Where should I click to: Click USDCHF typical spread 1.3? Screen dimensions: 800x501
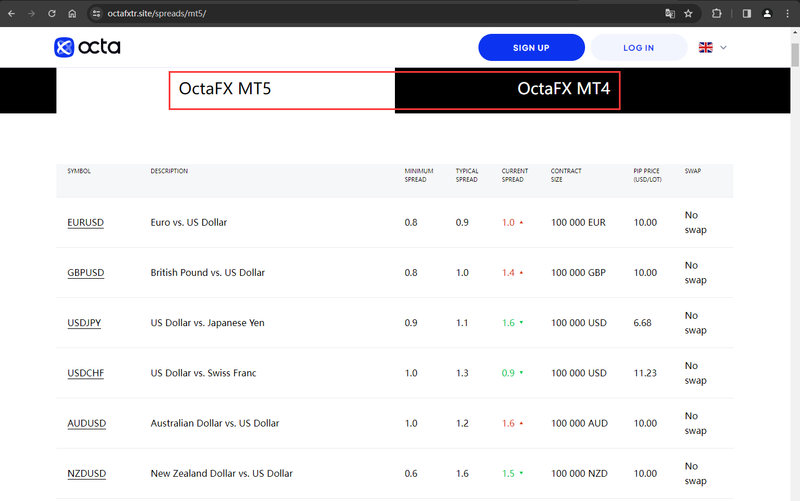click(x=462, y=373)
